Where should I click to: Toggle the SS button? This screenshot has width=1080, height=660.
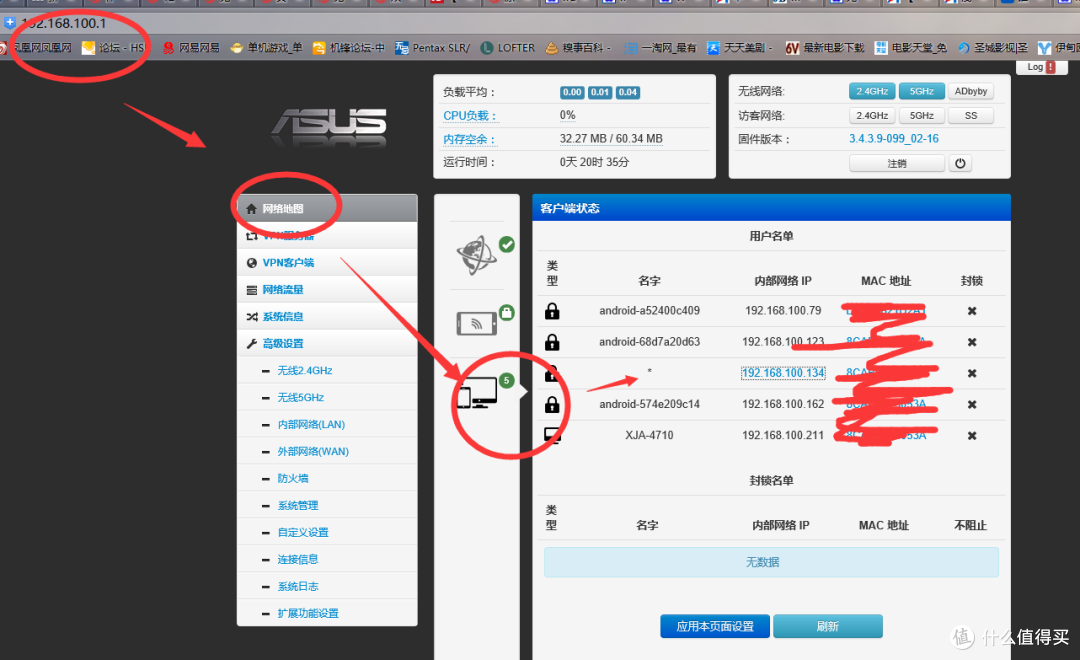click(970, 115)
